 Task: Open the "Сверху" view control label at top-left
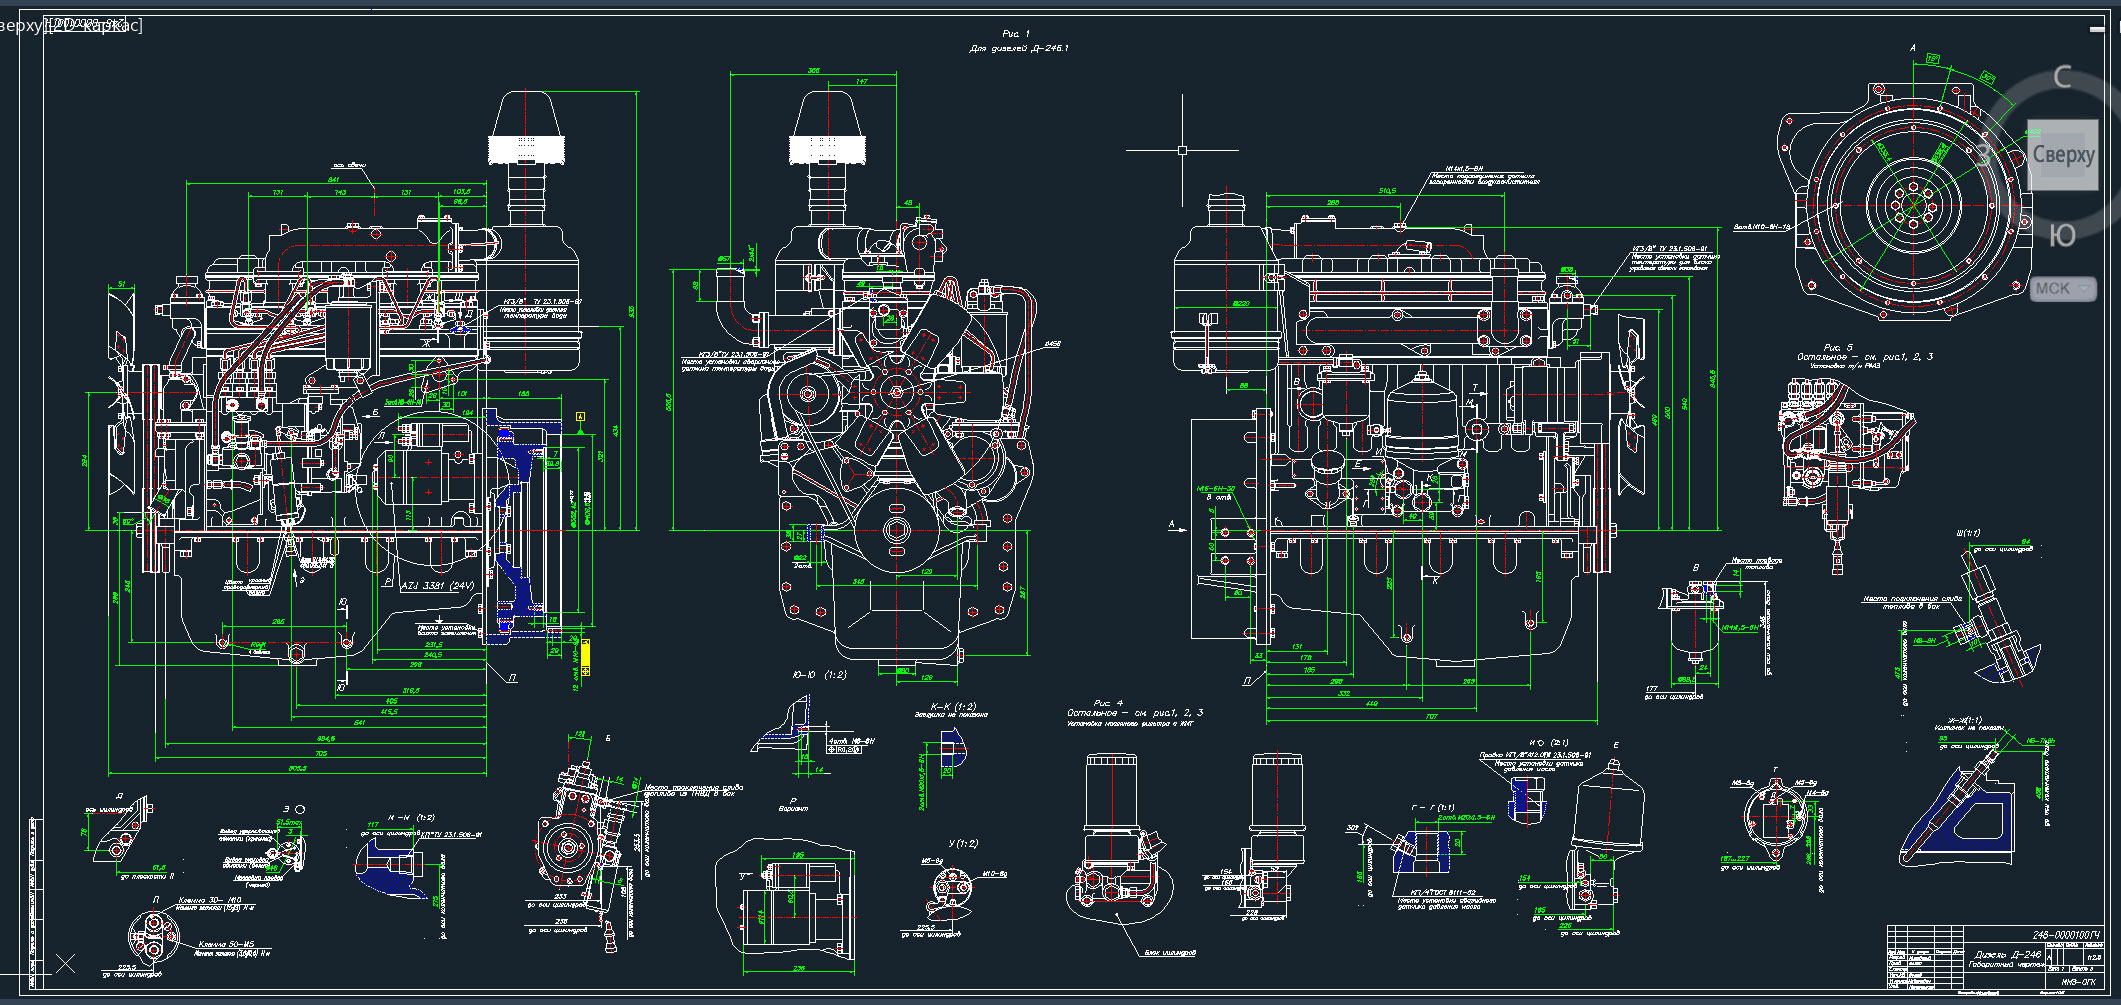[20, 25]
